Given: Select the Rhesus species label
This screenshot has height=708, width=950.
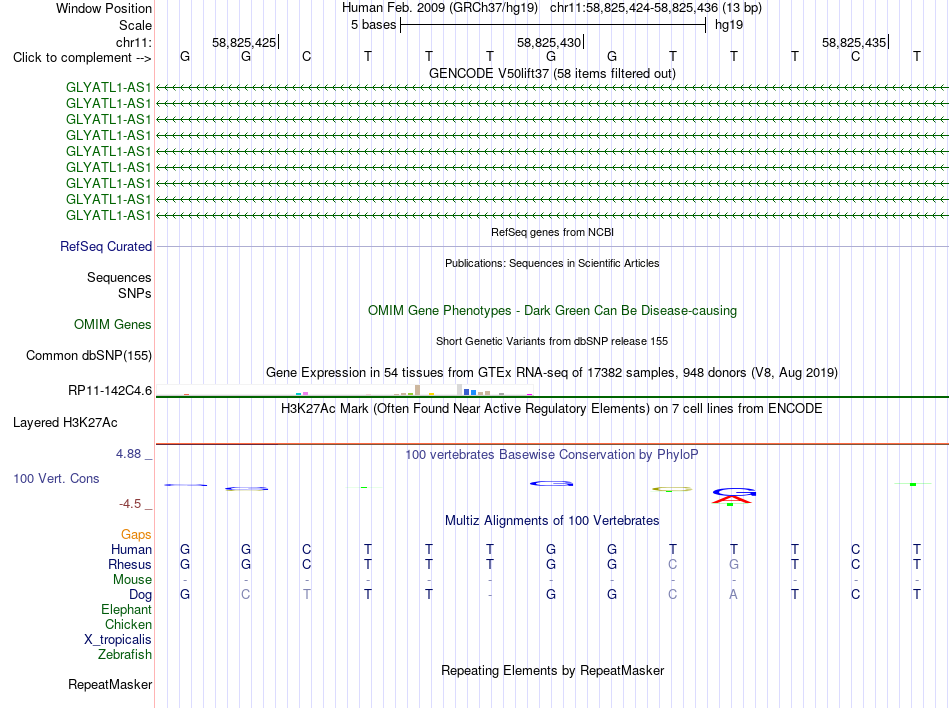Looking at the screenshot, I should click(x=130, y=564).
